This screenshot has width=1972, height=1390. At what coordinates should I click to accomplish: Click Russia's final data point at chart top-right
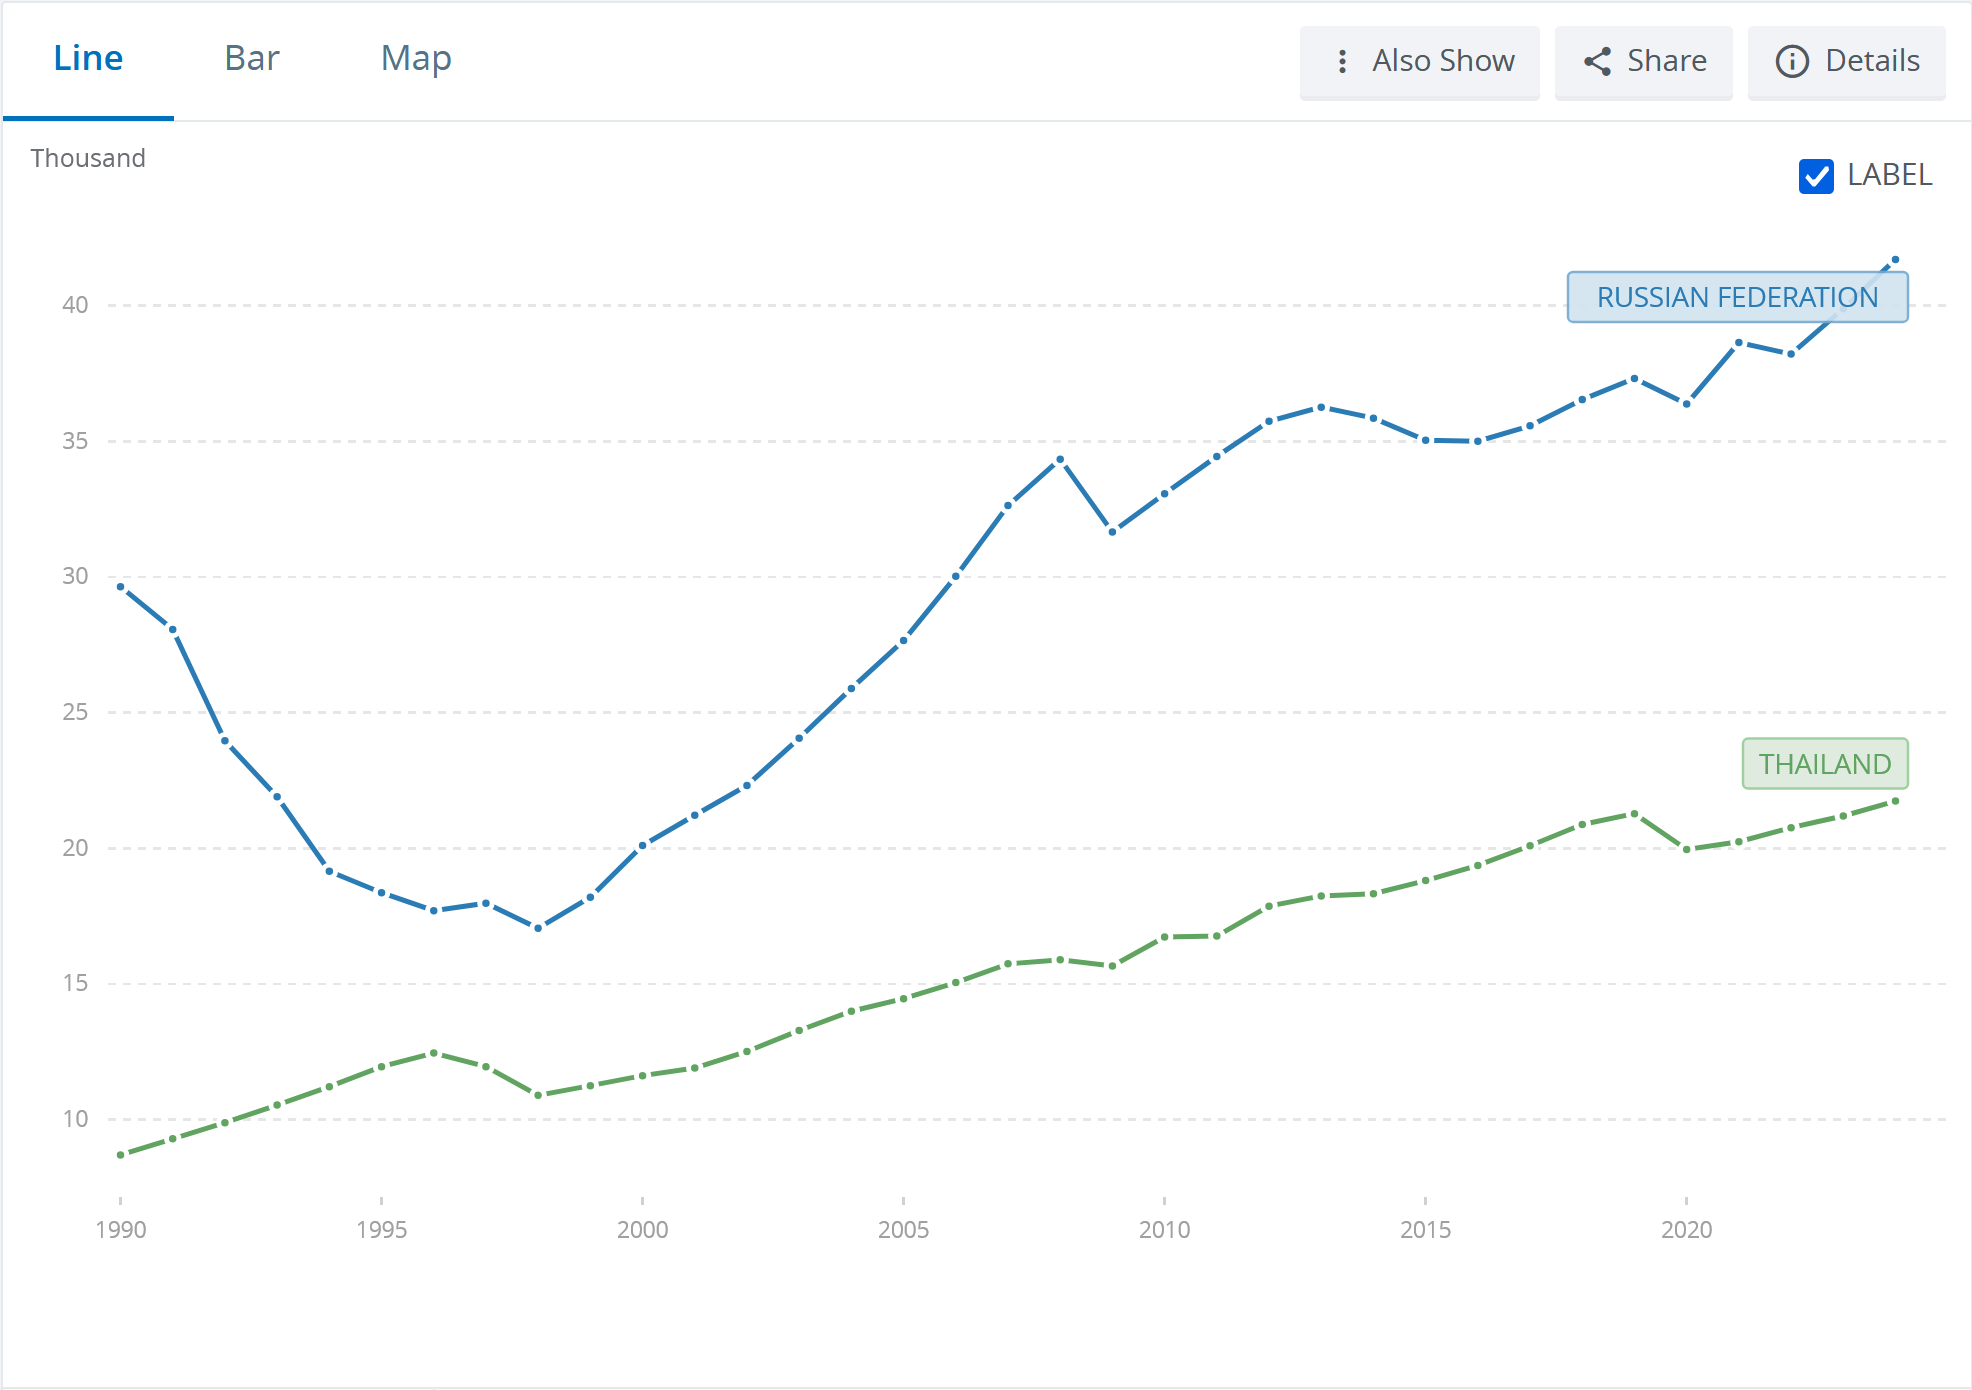1895,260
